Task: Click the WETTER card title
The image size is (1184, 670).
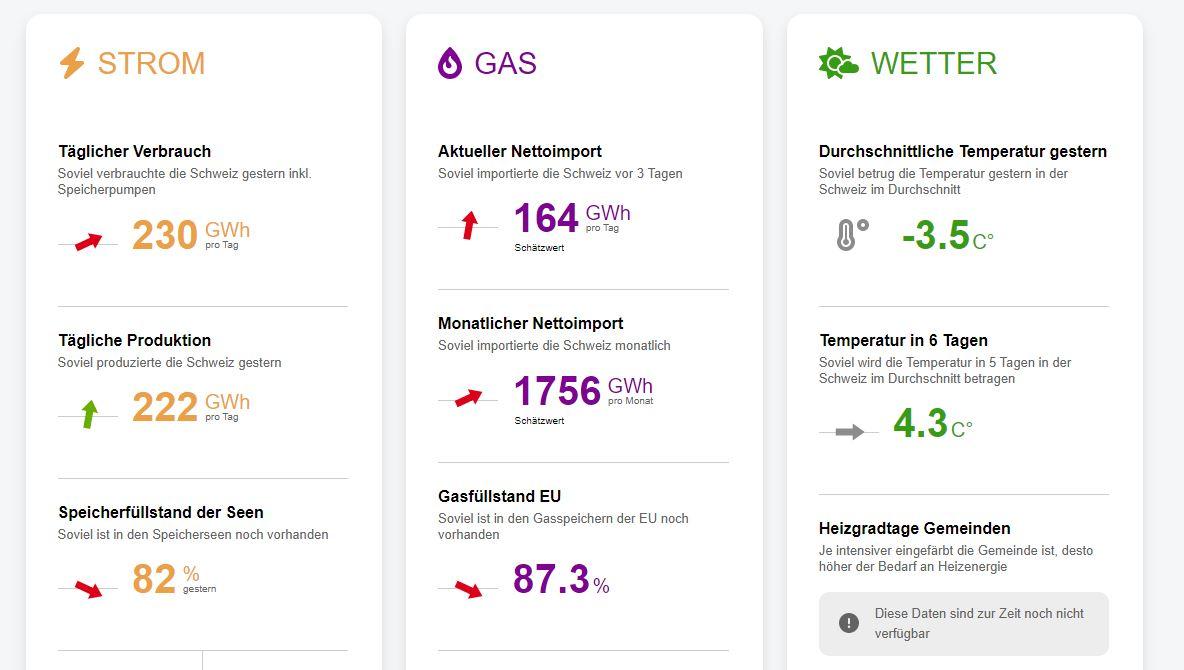Action: pyautogui.click(x=934, y=63)
